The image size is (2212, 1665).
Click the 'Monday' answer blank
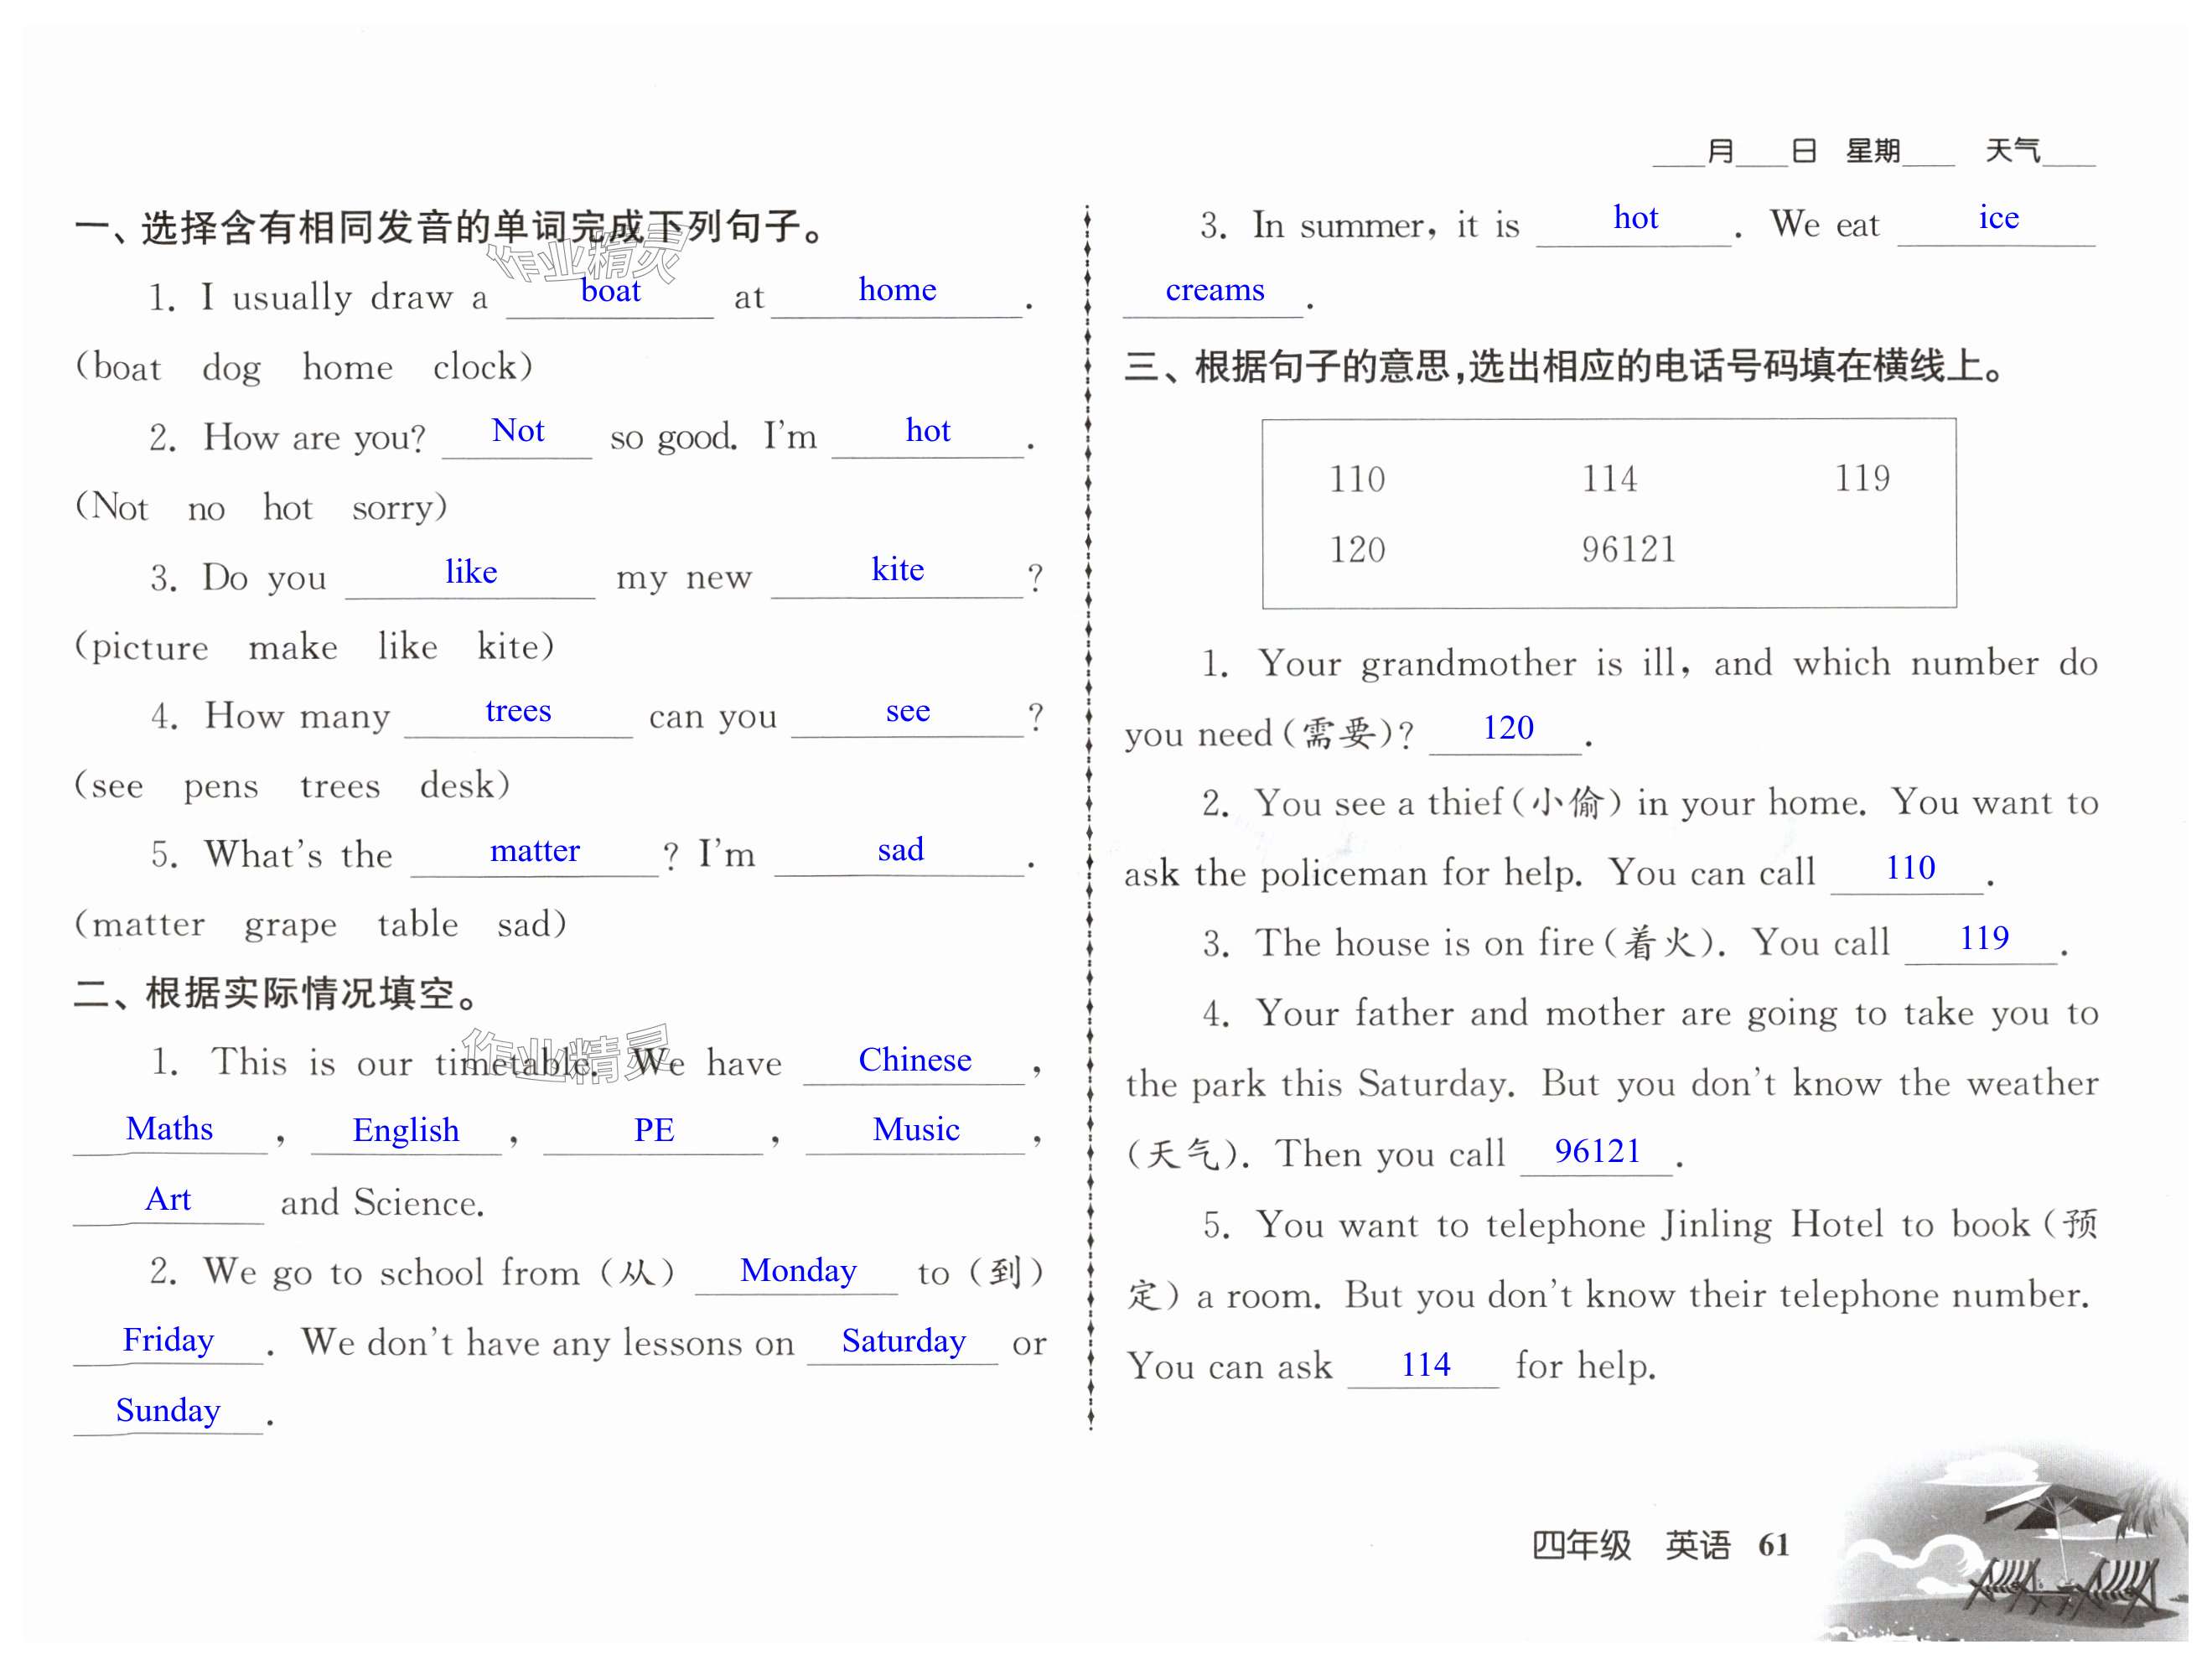pos(797,1270)
